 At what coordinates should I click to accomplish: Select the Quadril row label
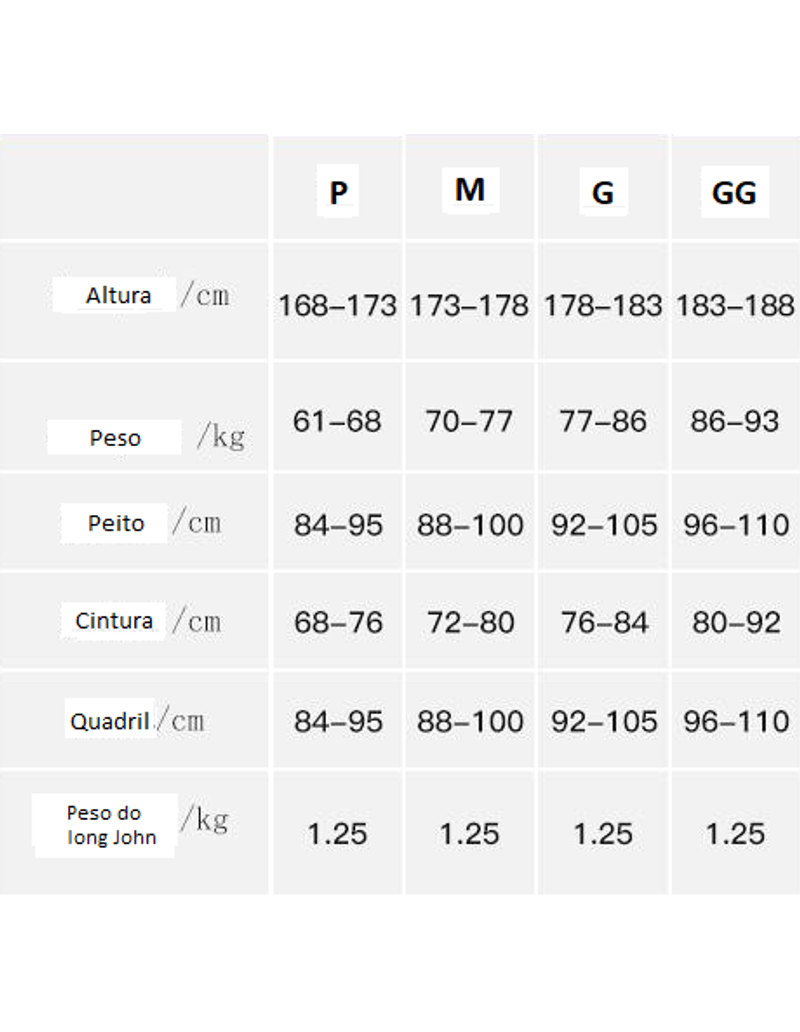[x=110, y=721]
